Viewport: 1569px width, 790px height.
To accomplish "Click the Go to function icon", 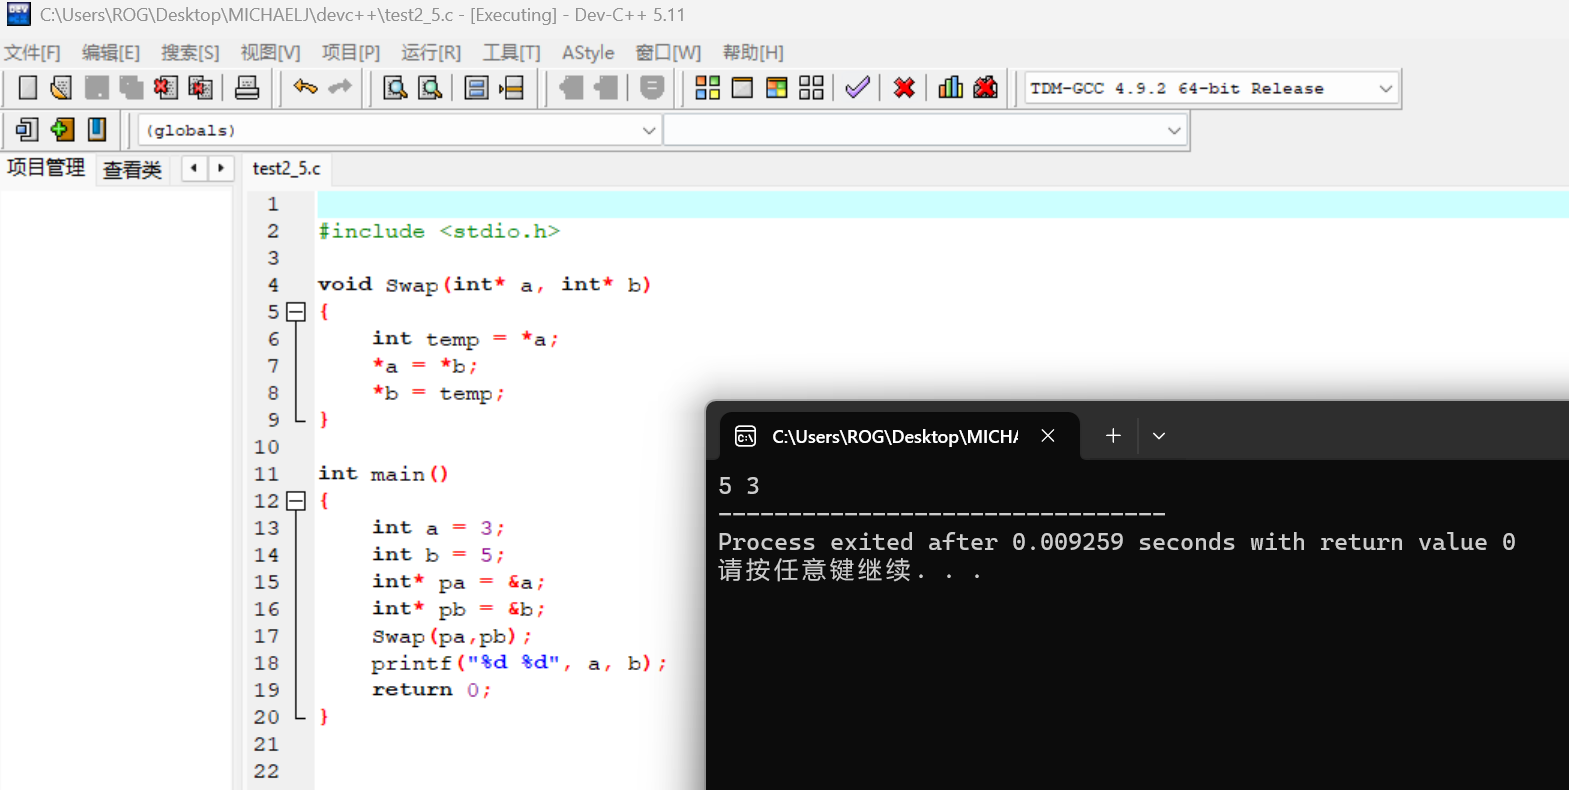I will [x=477, y=88].
